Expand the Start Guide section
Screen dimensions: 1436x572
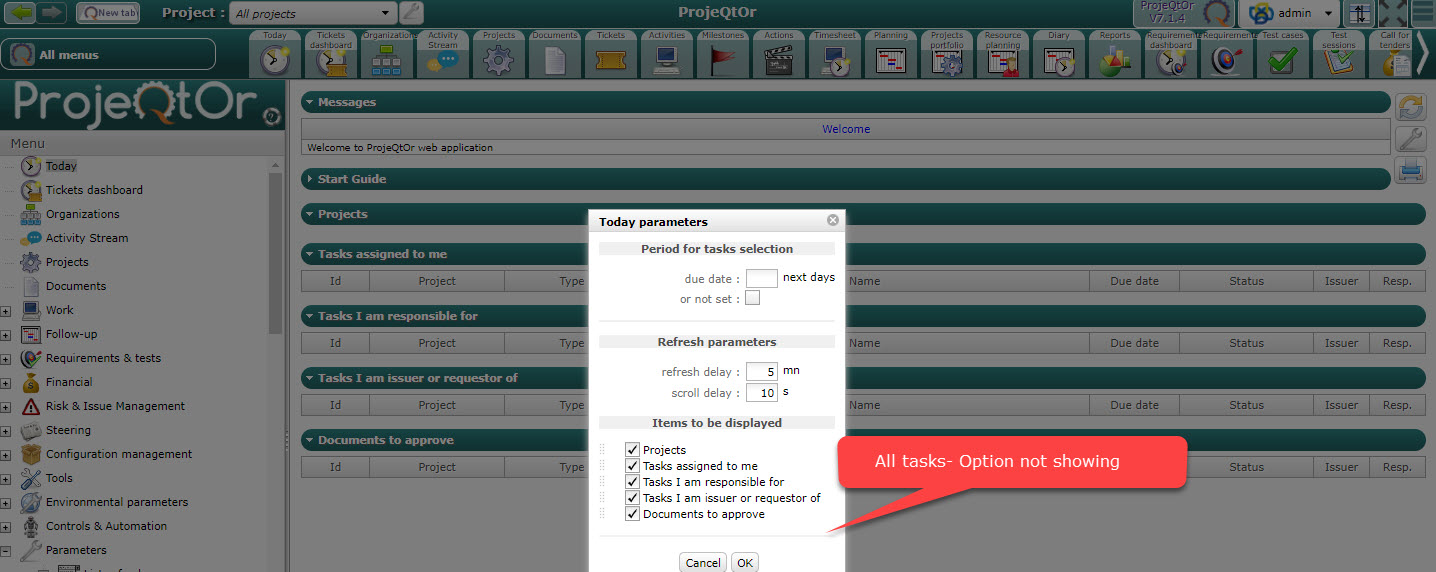(x=351, y=179)
